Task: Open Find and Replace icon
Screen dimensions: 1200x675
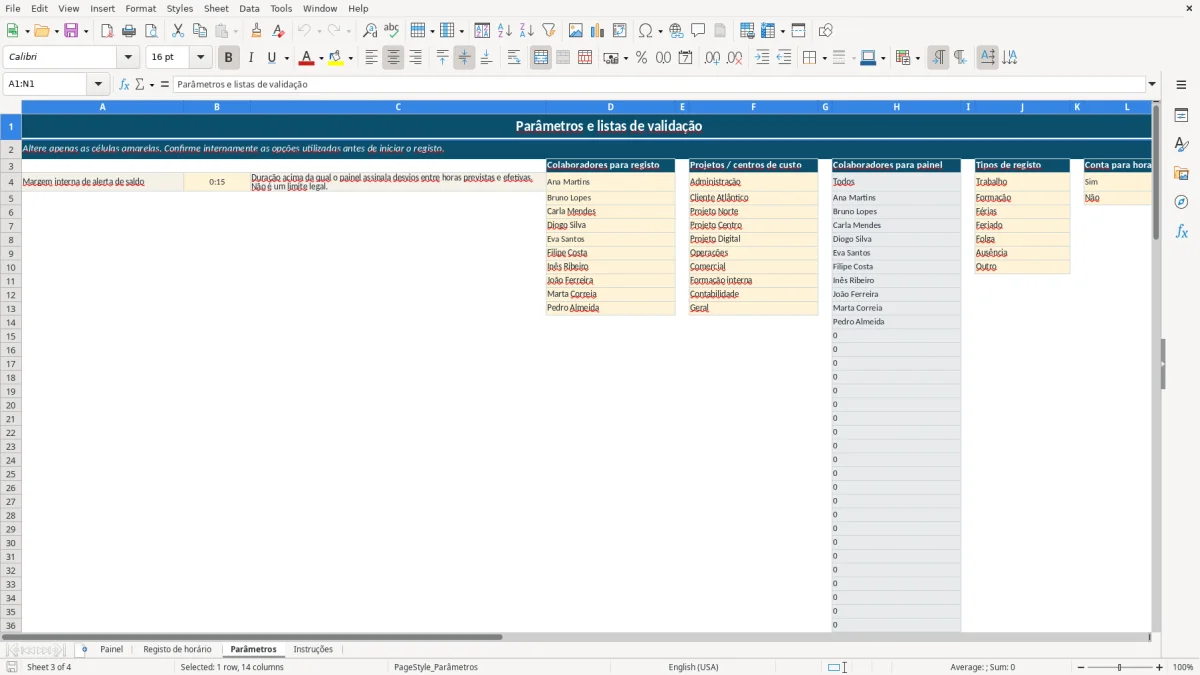Action: tap(370, 31)
